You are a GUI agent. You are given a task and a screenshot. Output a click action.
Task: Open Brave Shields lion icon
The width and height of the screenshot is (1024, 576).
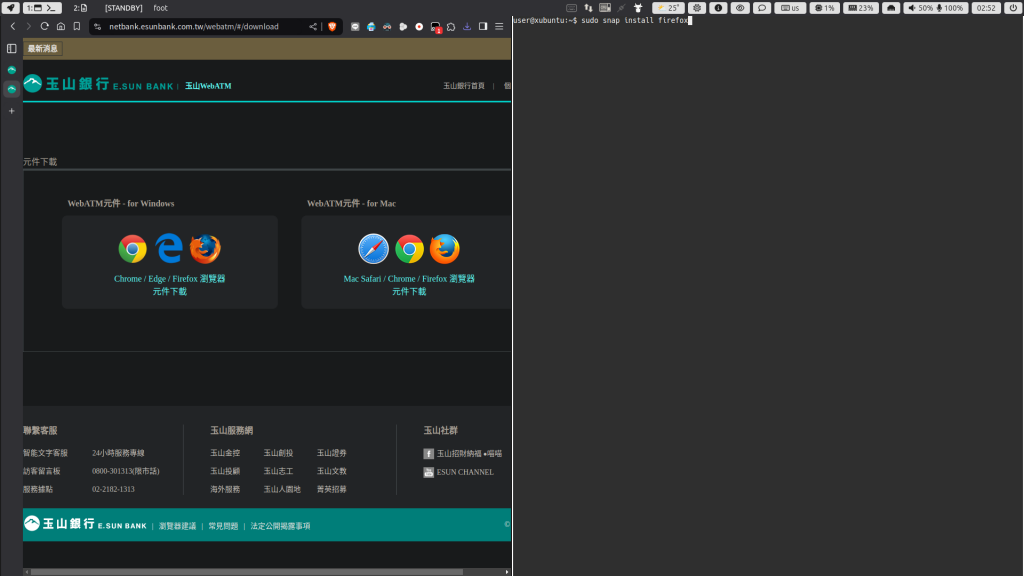(332, 27)
